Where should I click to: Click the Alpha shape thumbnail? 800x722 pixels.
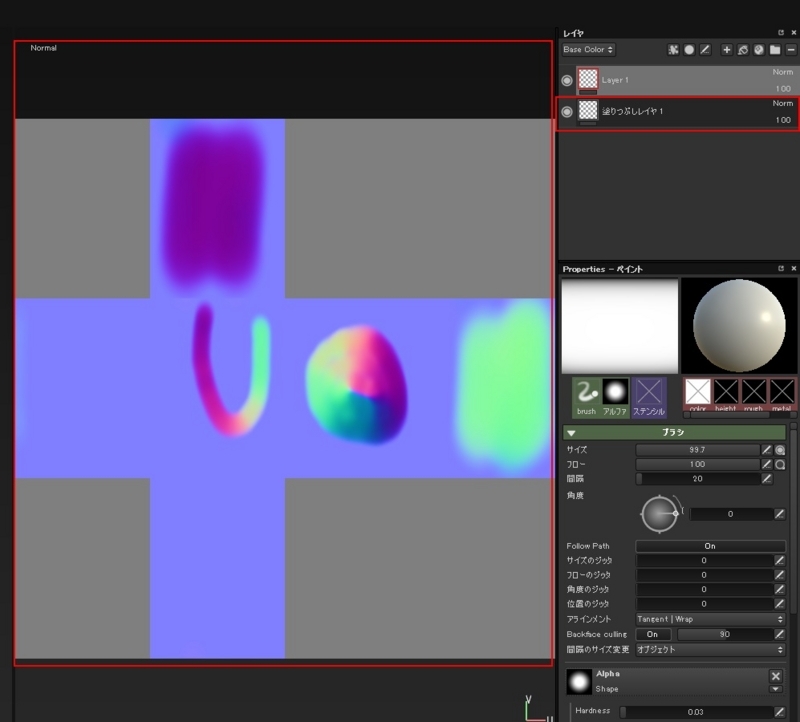coord(579,682)
